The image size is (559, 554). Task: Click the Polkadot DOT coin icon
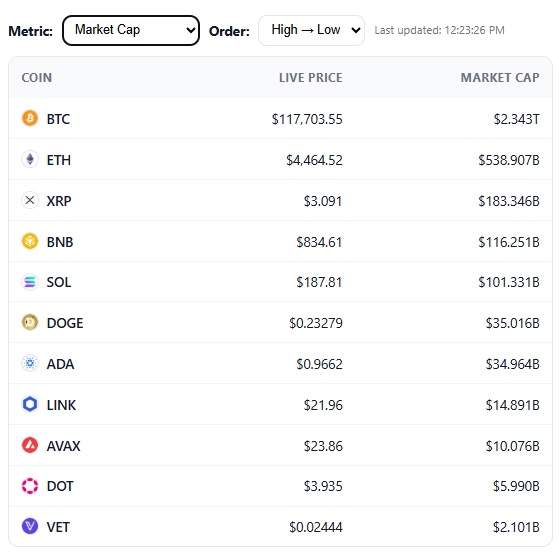tap(30, 486)
